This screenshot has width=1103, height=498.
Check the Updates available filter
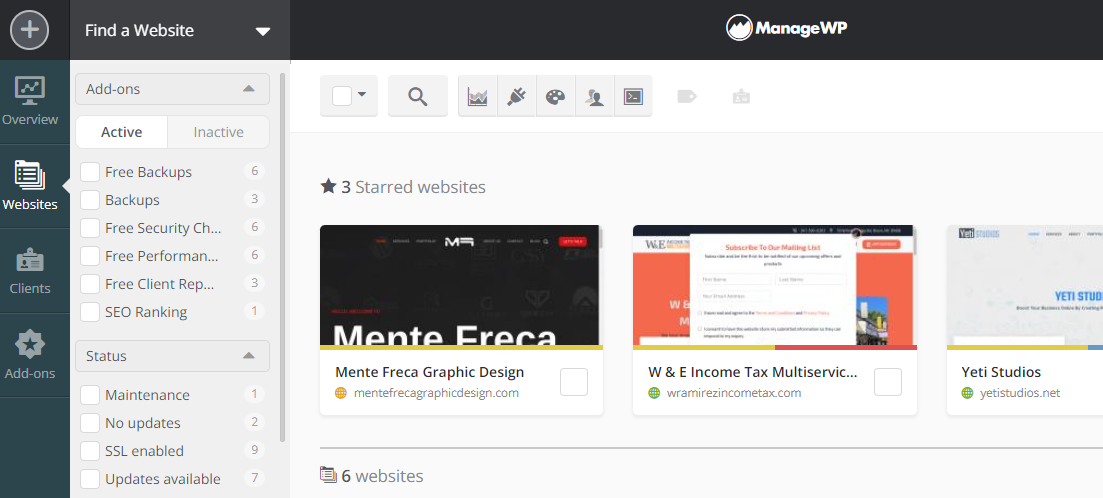[89, 479]
